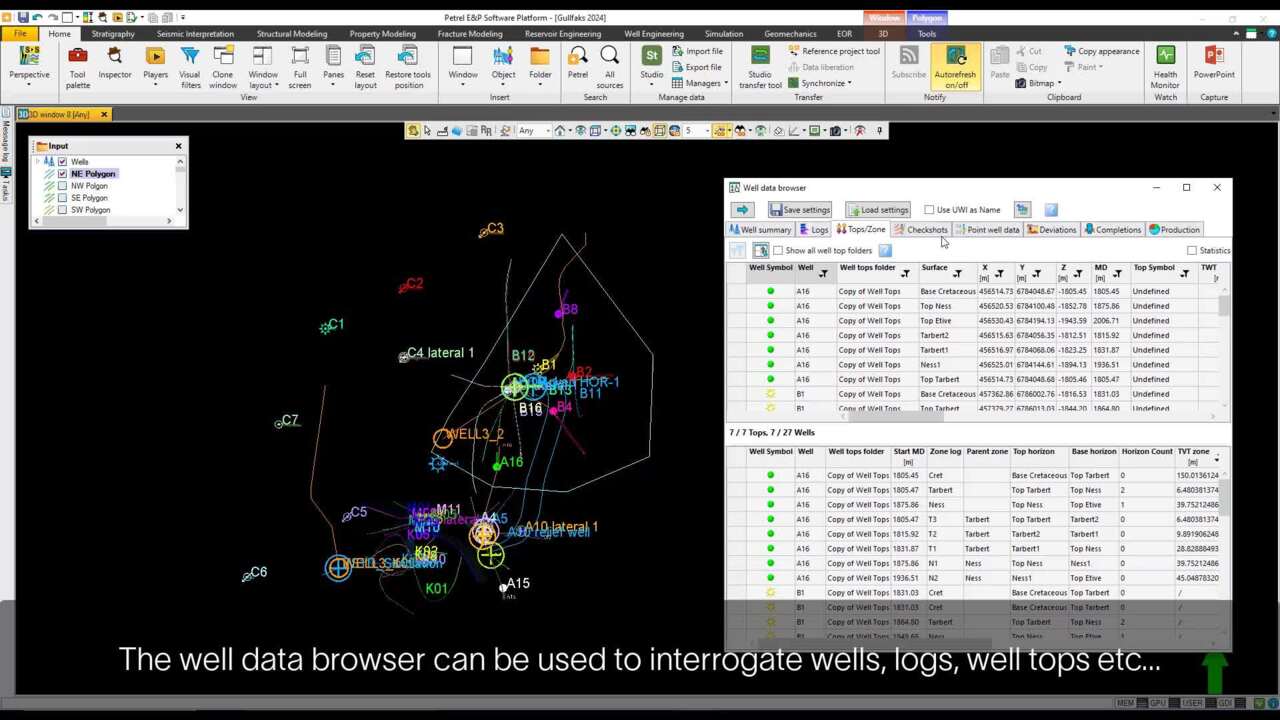Switch to Full screen view
The width and height of the screenshot is (1280, 720).
pos(300,67)
